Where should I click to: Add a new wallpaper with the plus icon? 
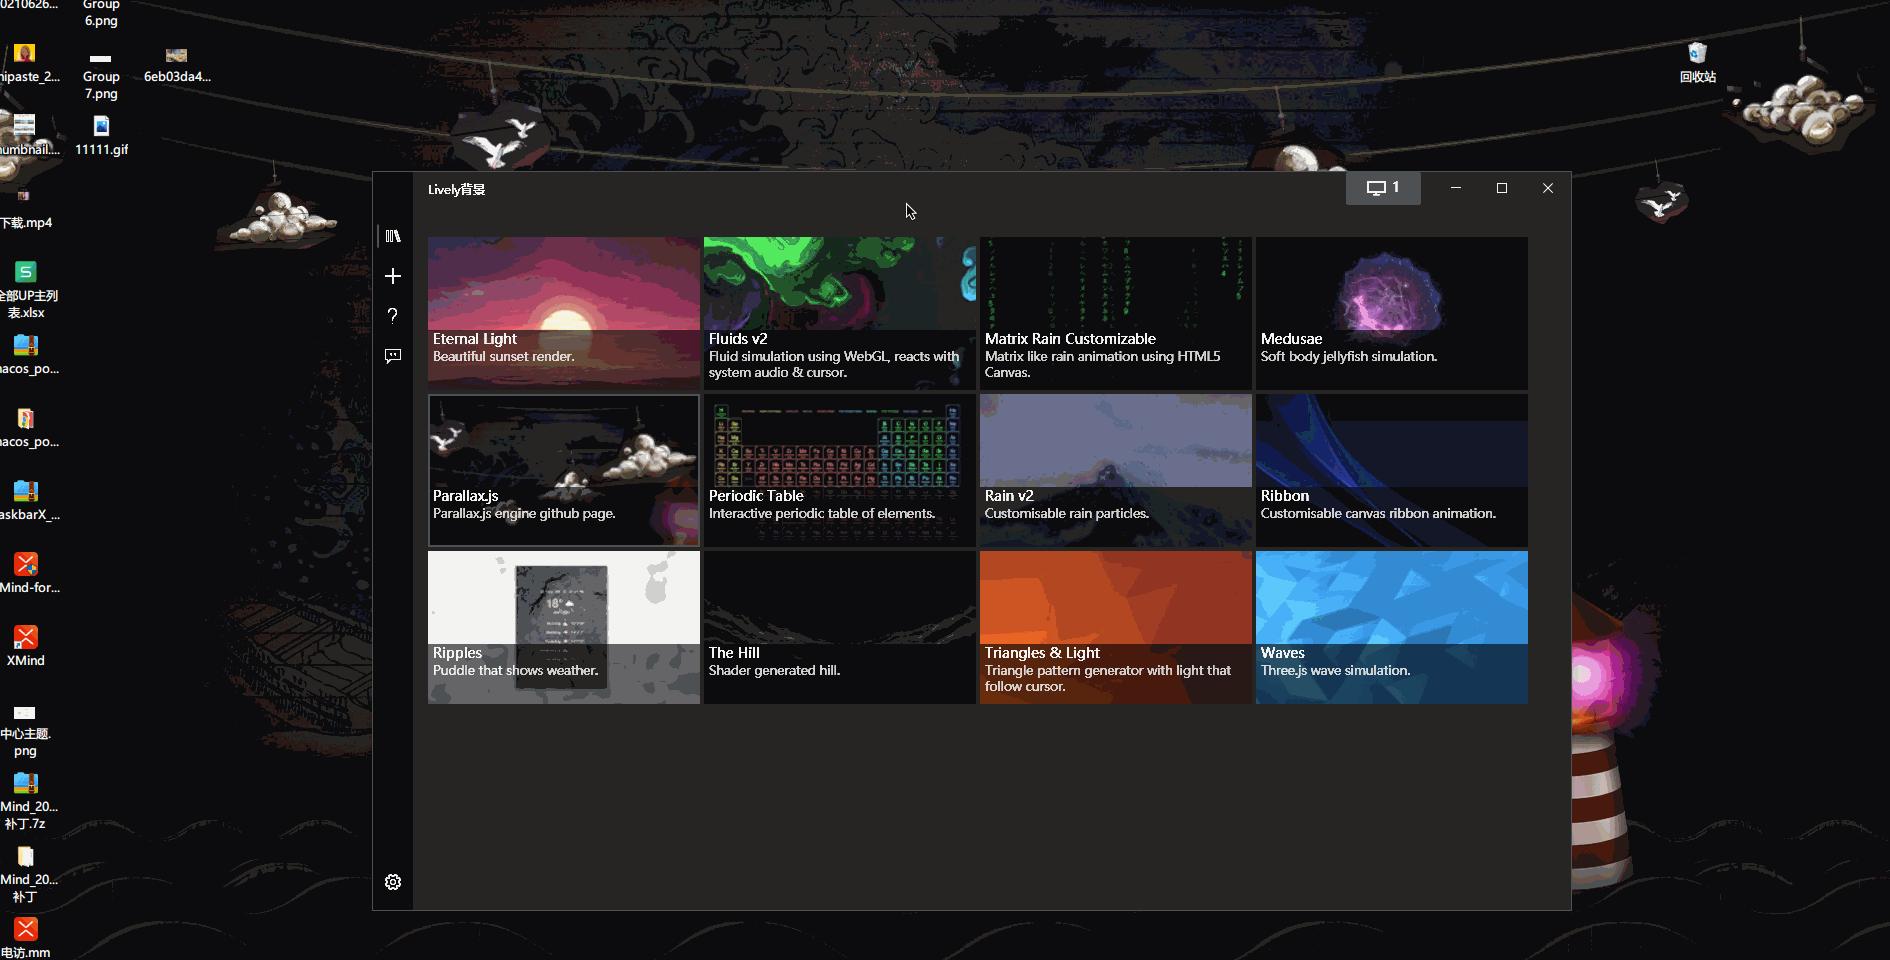click(393, 276)
